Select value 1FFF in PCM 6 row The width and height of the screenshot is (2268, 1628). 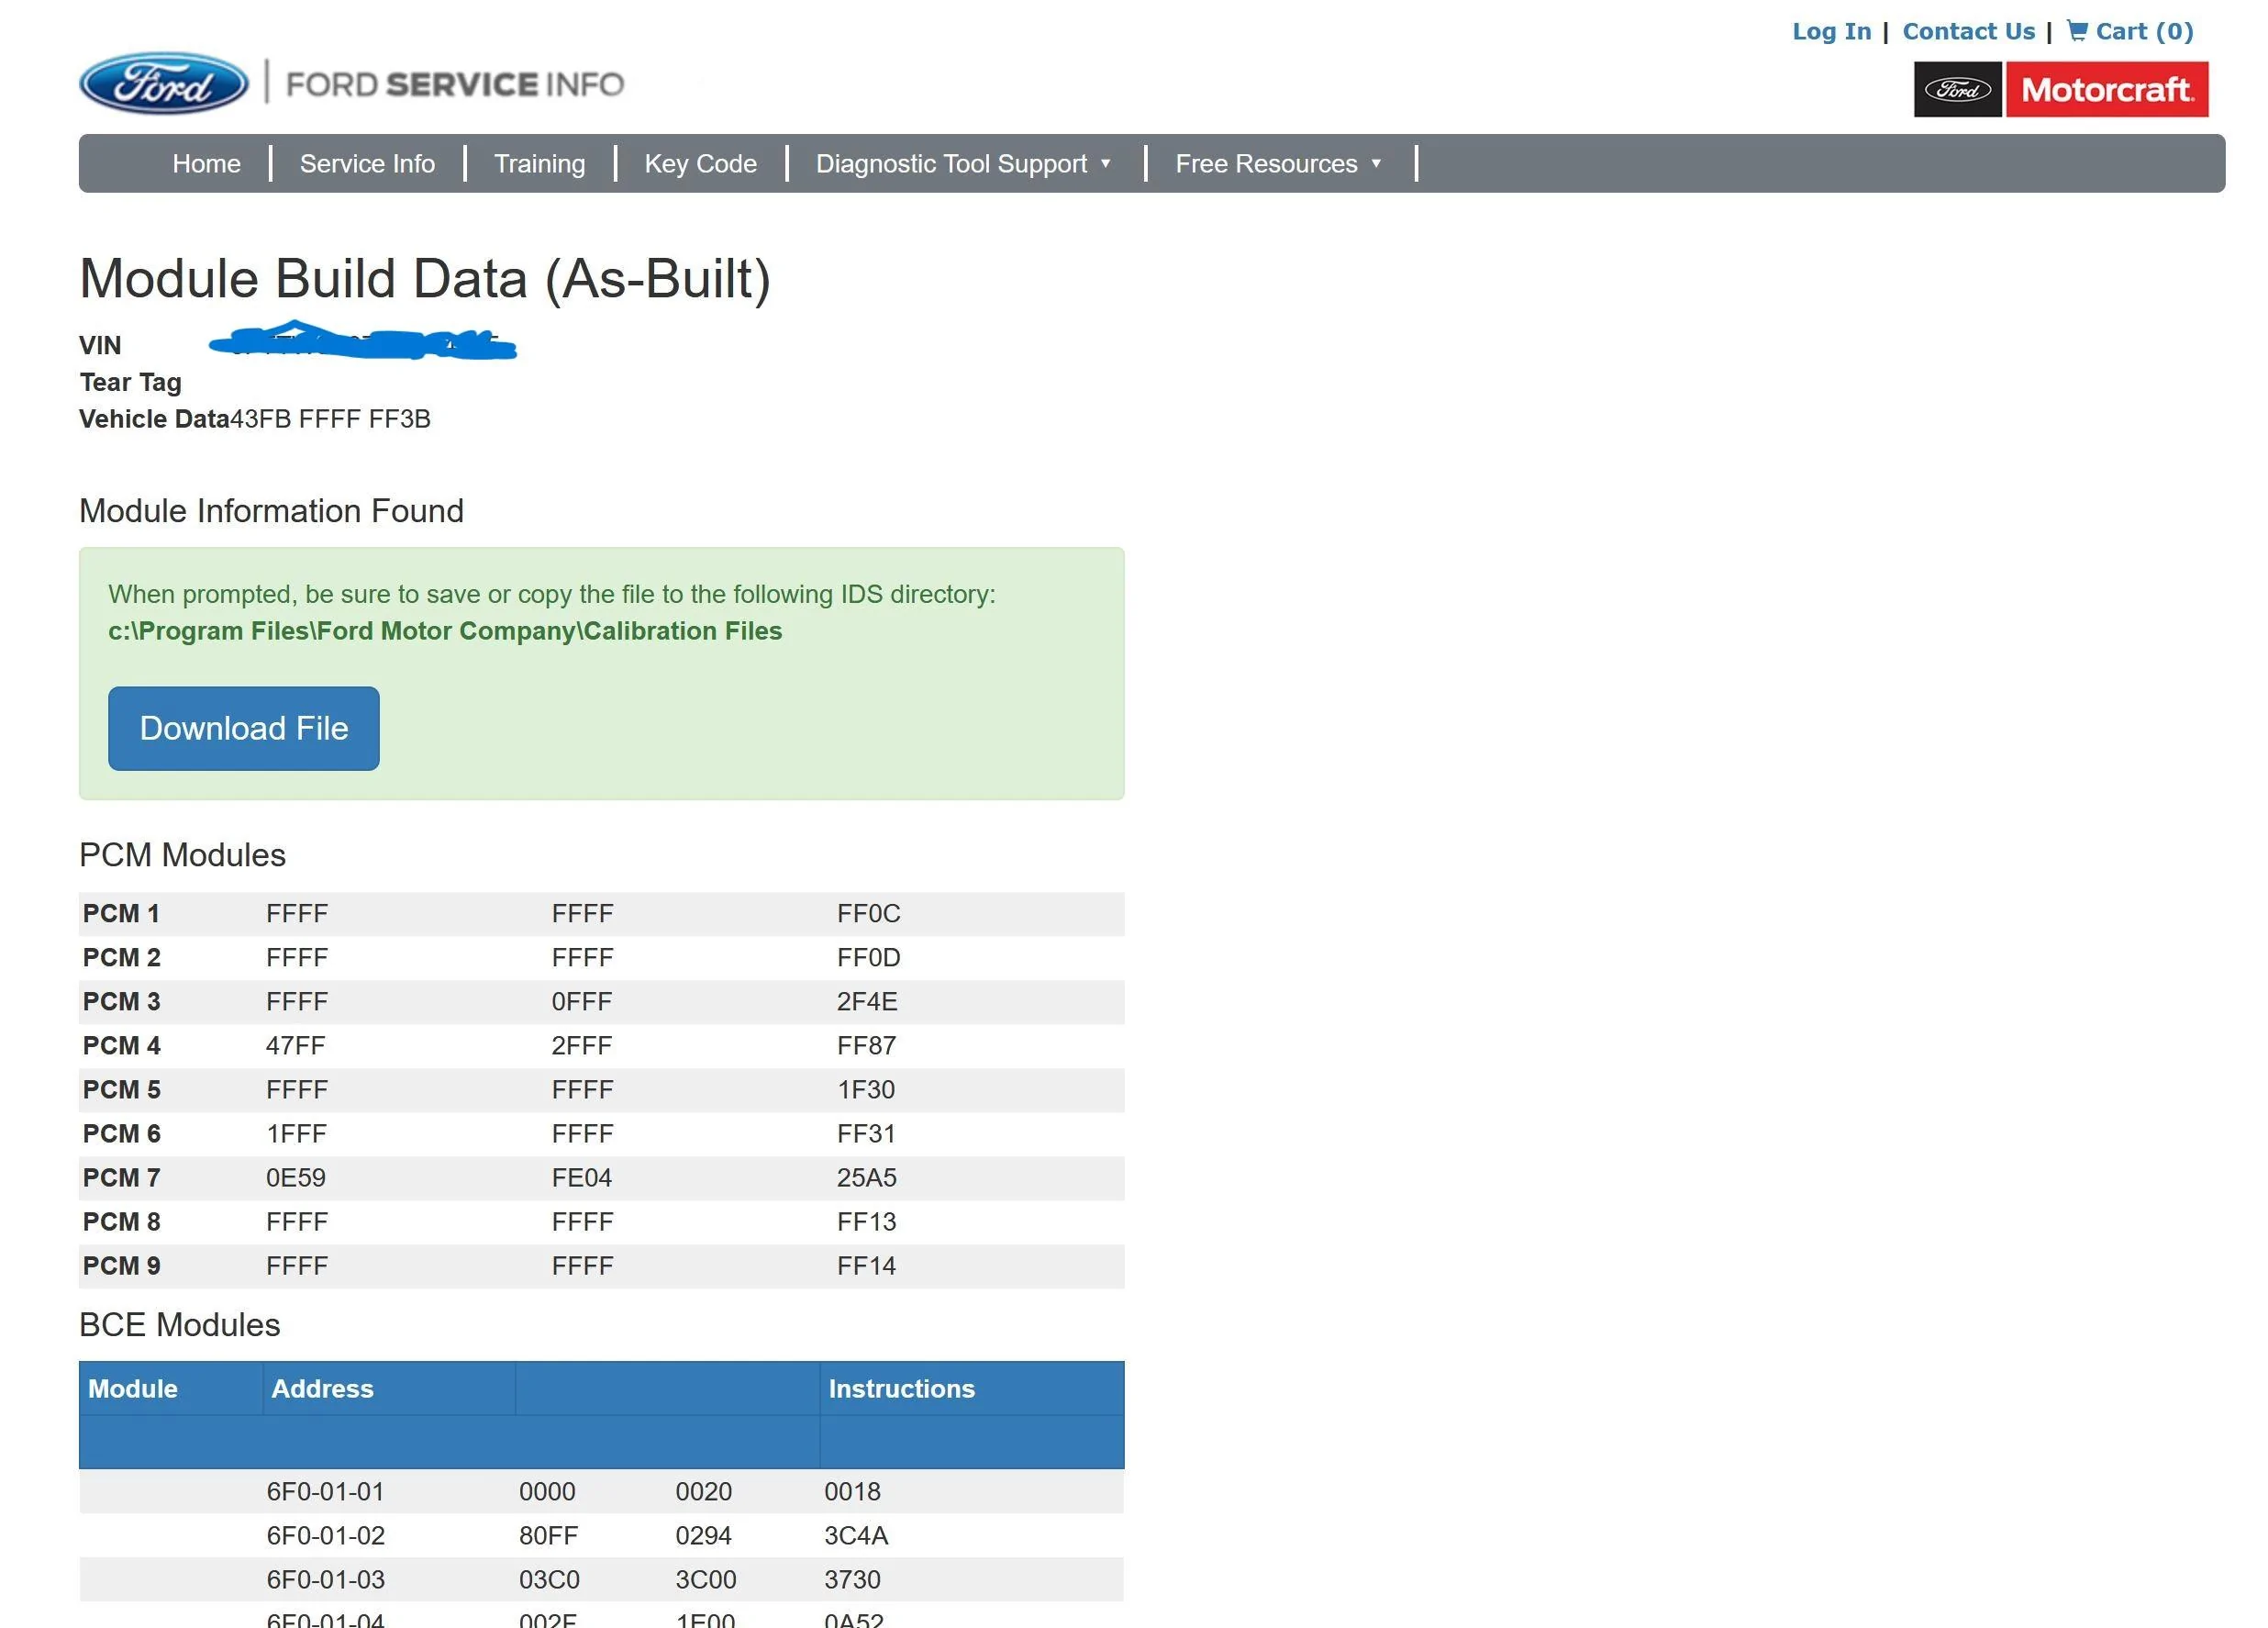[296, 1133]
